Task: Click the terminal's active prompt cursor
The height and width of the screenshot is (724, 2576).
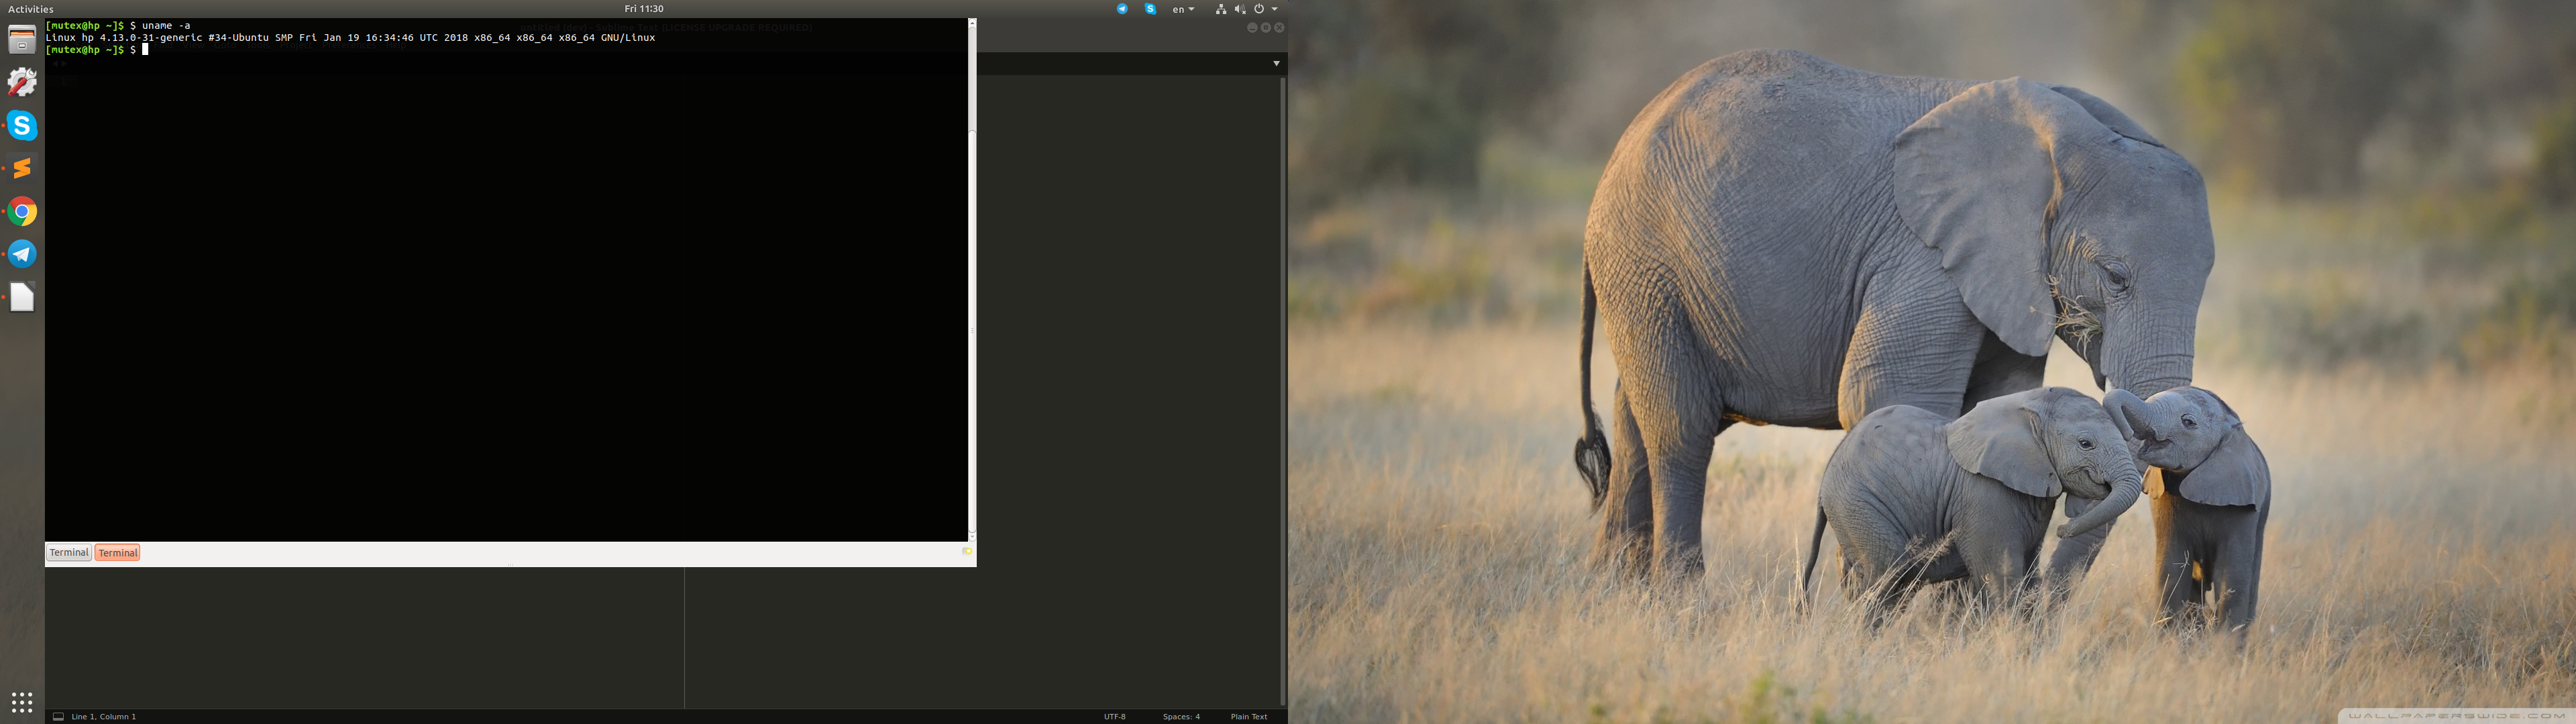Action: [x=145, y=49]
